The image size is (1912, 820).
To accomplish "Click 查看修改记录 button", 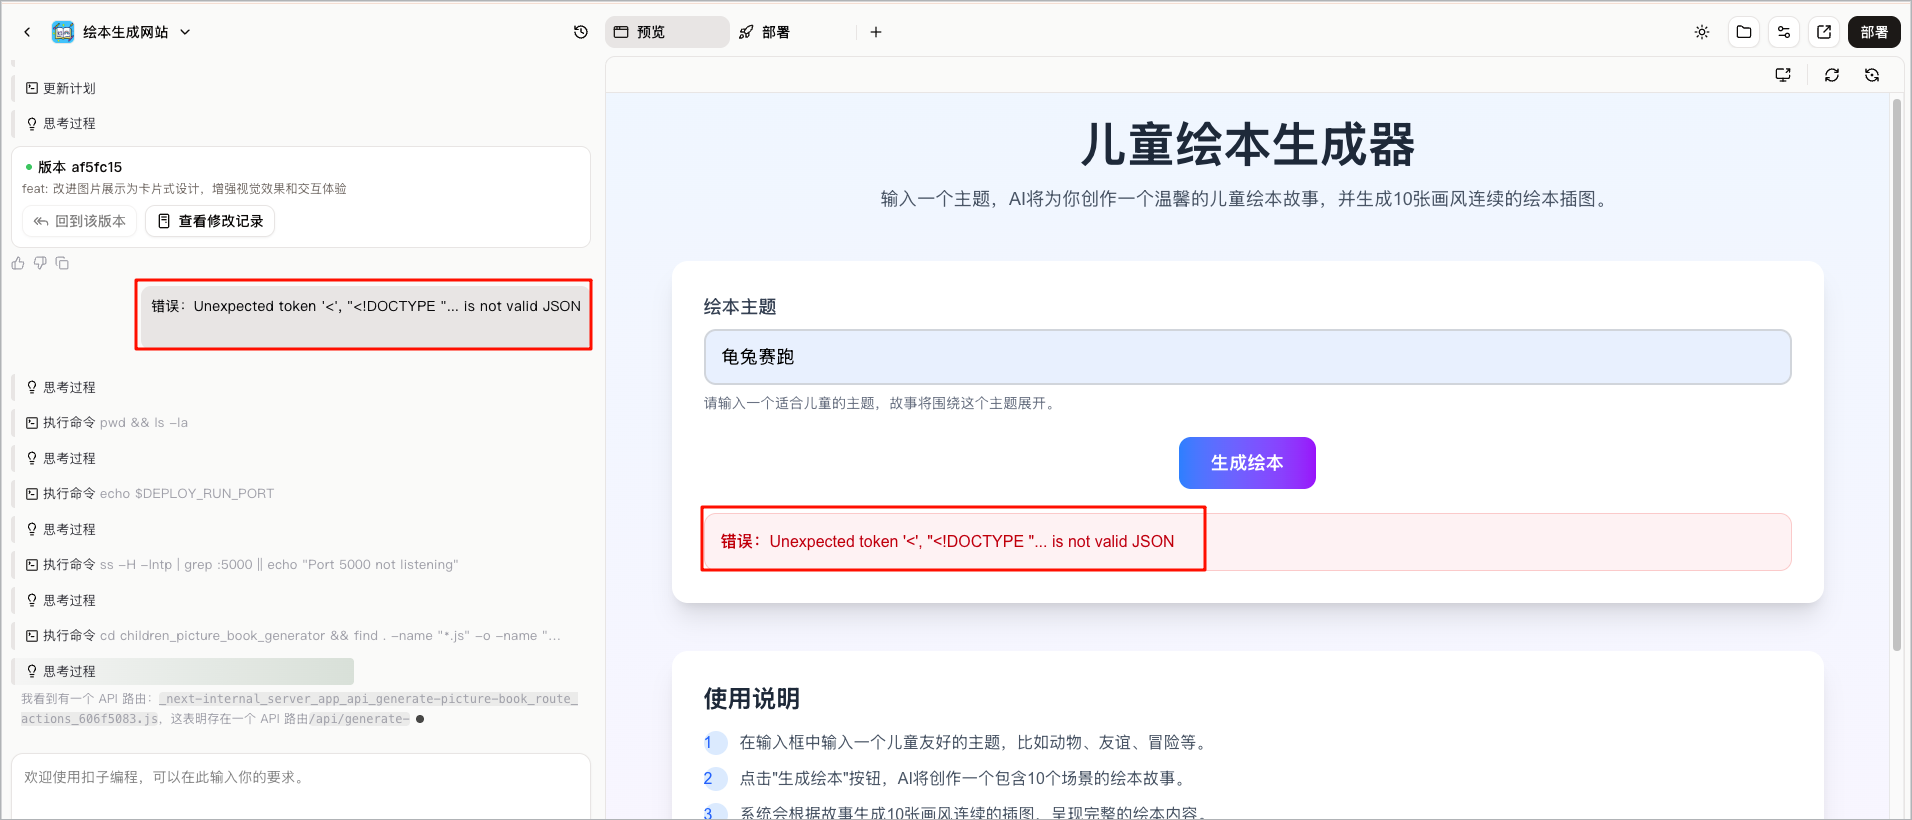I will point(210,221).
